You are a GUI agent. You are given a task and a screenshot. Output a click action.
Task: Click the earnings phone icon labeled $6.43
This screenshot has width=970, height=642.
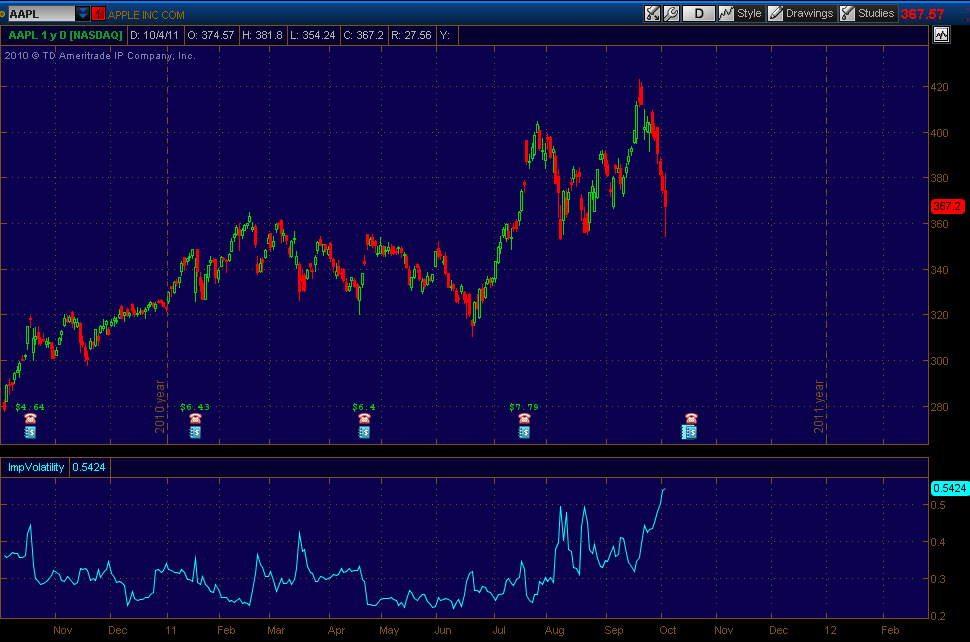click(194, 418)
